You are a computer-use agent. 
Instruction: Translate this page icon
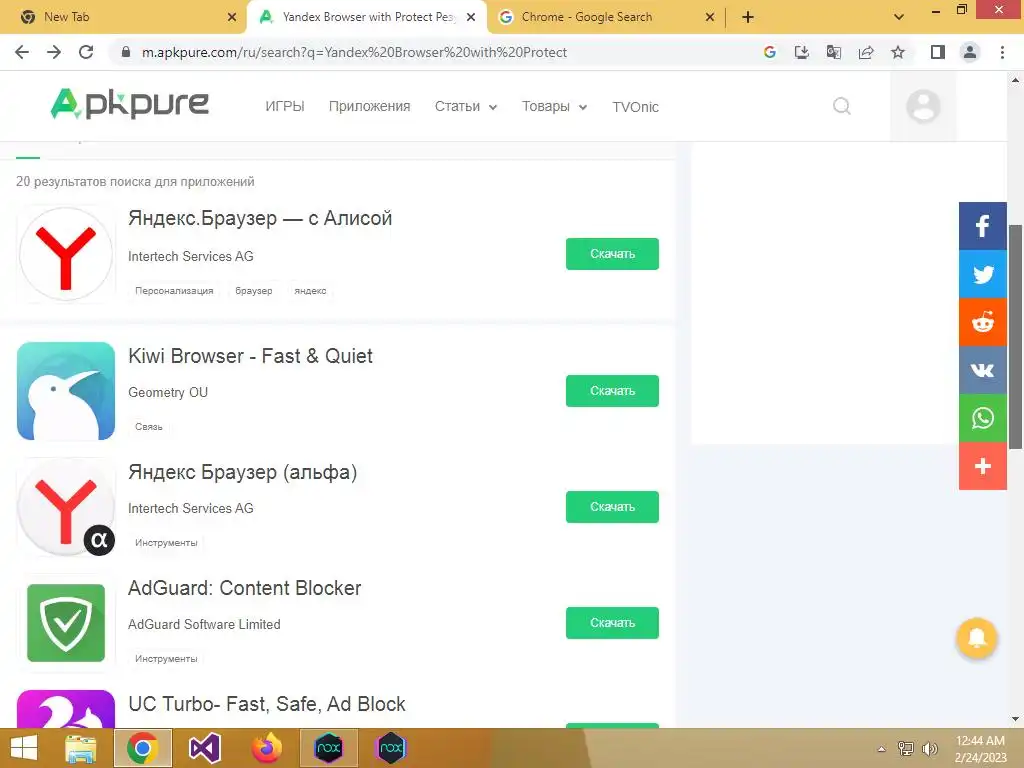(834, 52)
